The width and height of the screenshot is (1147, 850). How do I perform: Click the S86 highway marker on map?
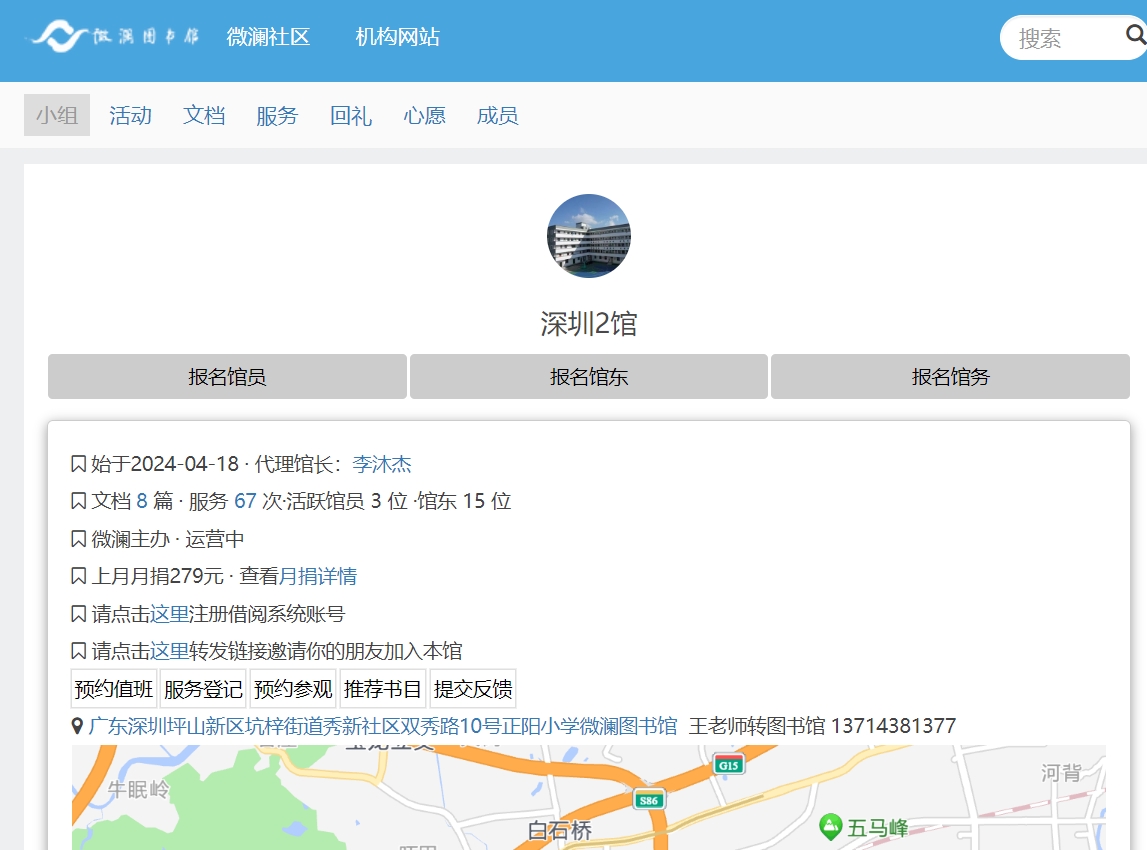649,800
